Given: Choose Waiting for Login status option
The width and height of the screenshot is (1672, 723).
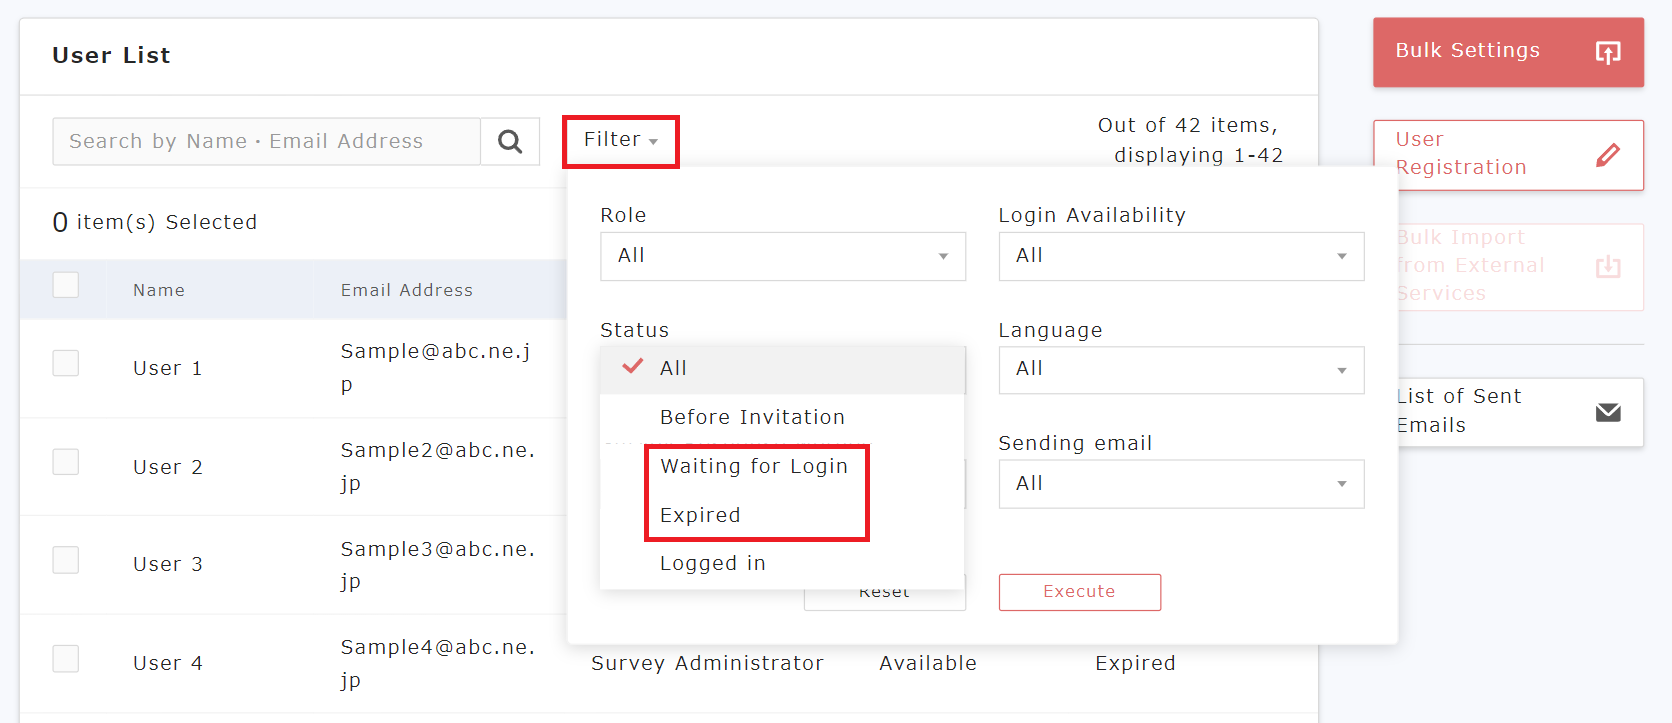Looking at the screenshot, I should pos(753,466).
